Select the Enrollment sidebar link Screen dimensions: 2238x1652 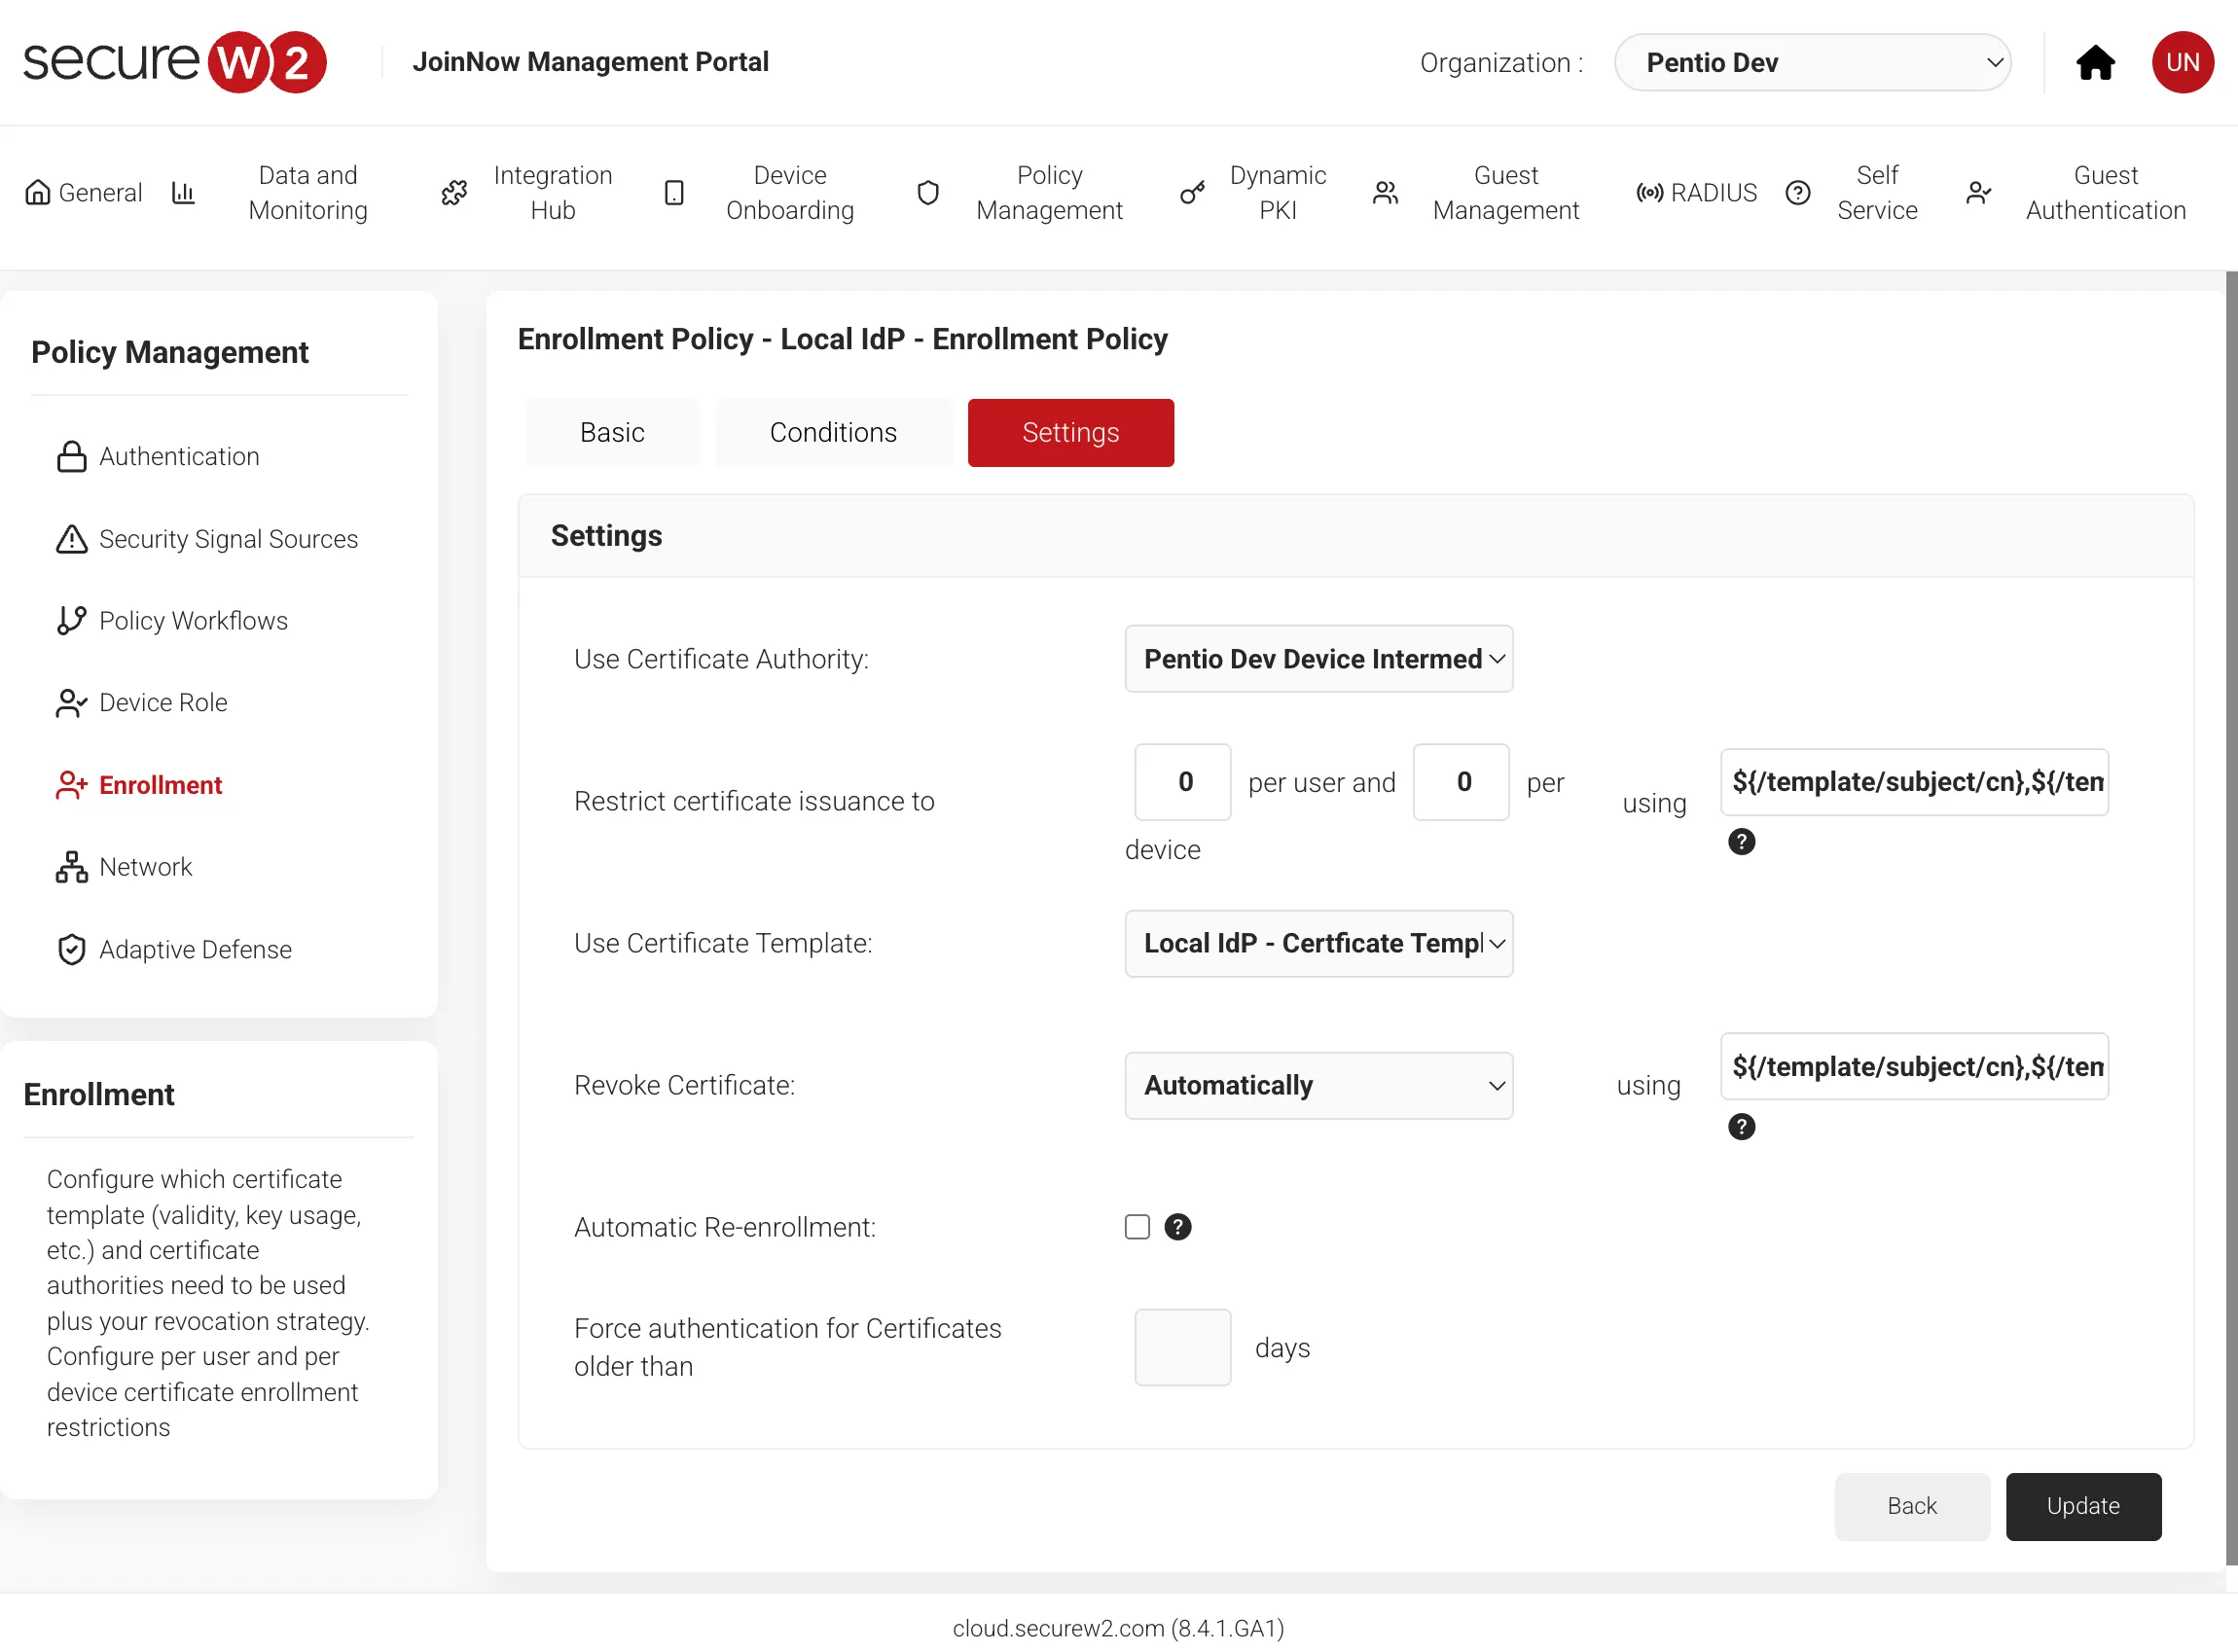pos(160,785)
